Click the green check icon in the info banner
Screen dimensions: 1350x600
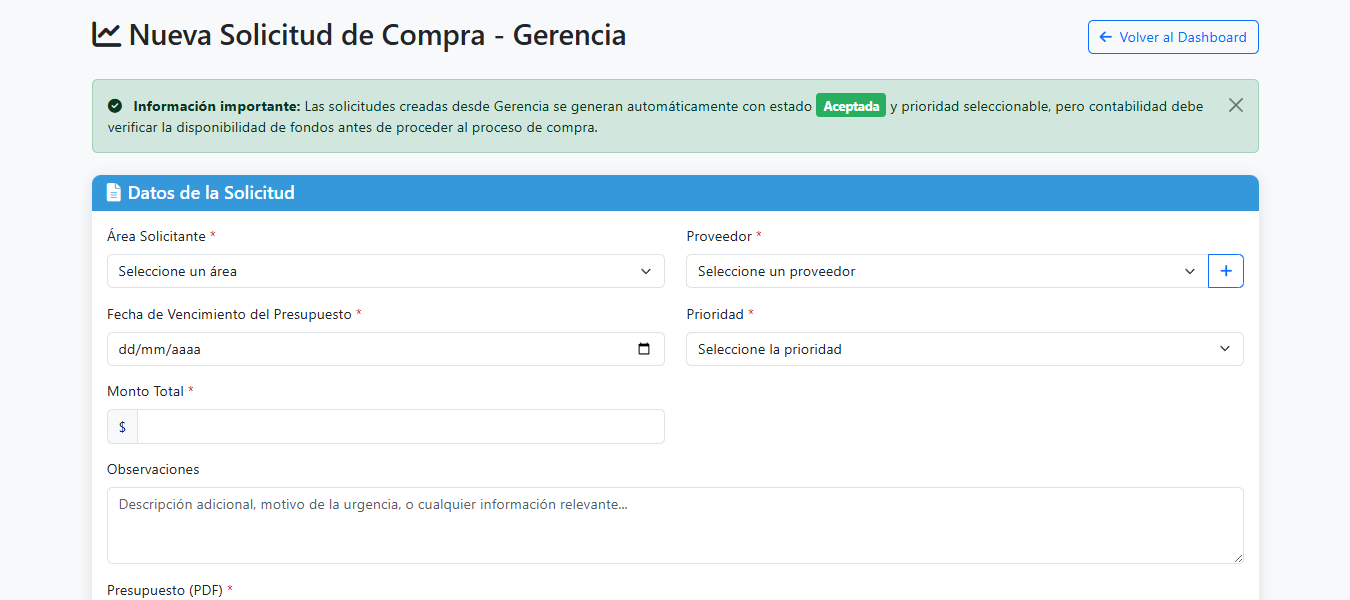113,105
